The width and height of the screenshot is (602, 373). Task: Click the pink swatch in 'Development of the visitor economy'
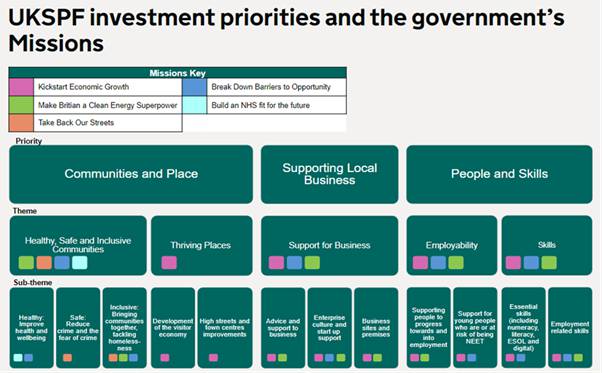(165, 358)
